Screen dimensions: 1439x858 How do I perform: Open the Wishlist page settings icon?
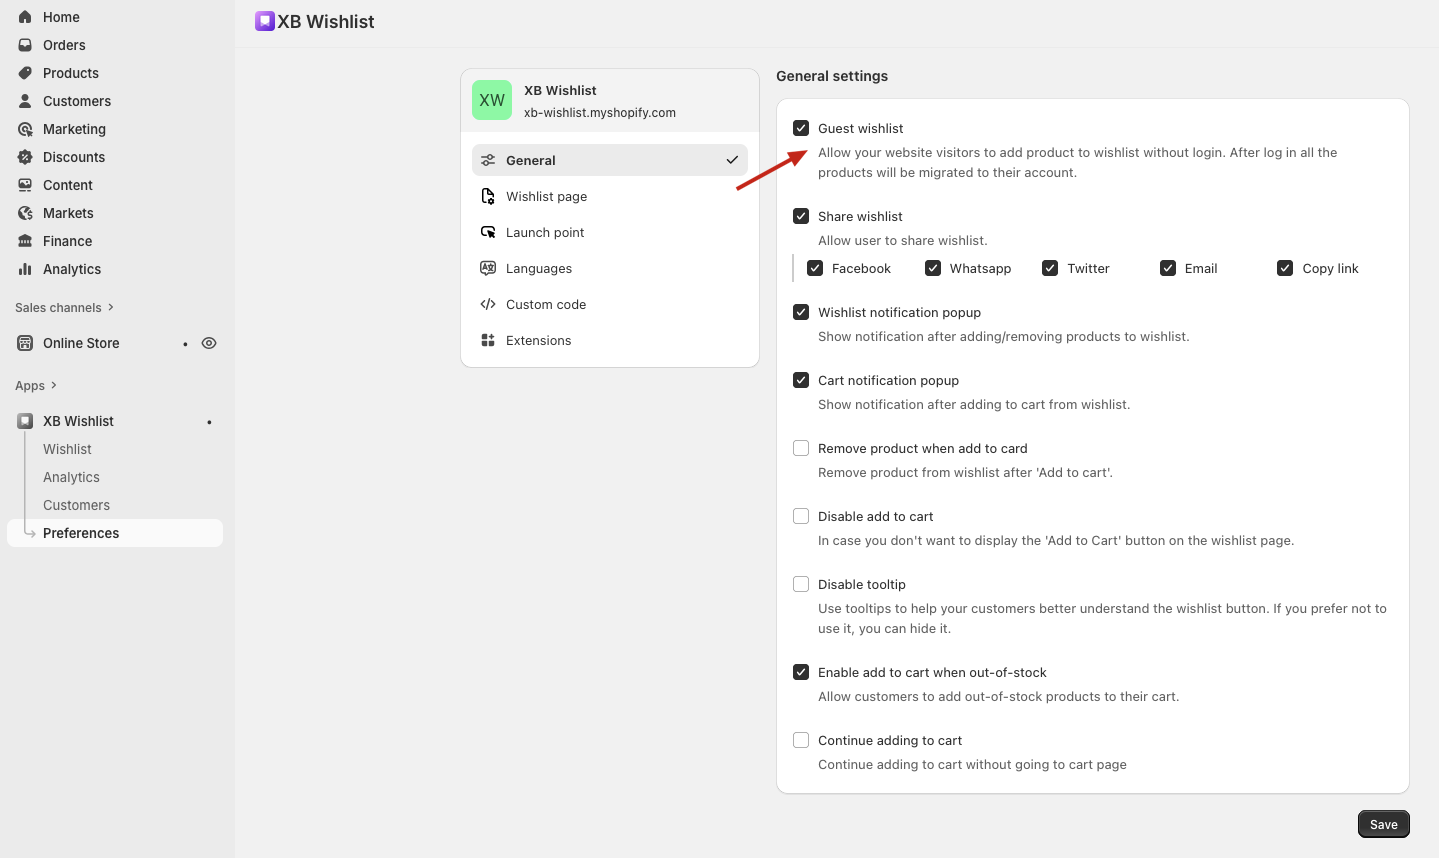(x=487, y=196)
